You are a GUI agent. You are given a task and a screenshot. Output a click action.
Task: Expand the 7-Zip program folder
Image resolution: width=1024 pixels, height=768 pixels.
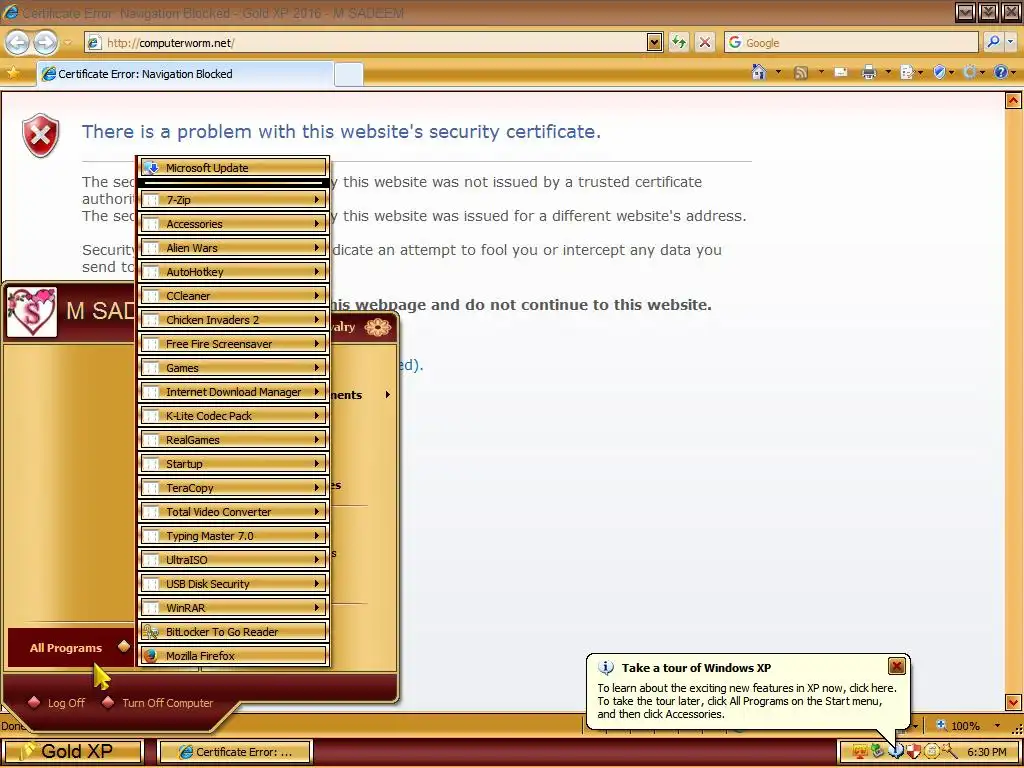(233, 200)
